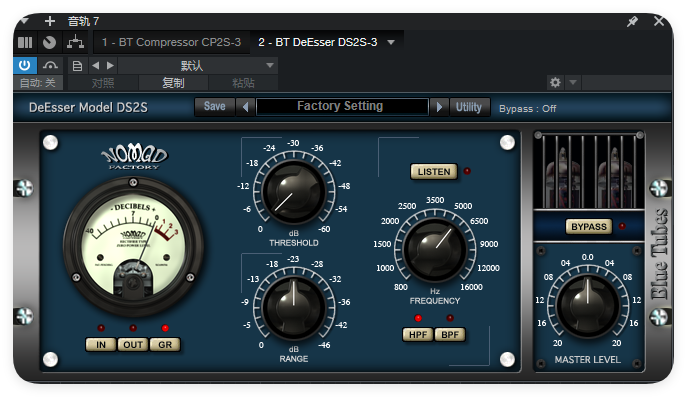The image size is (687, 397).
Task: Go to previous host preset arrow
Action: tap(96, 66)
